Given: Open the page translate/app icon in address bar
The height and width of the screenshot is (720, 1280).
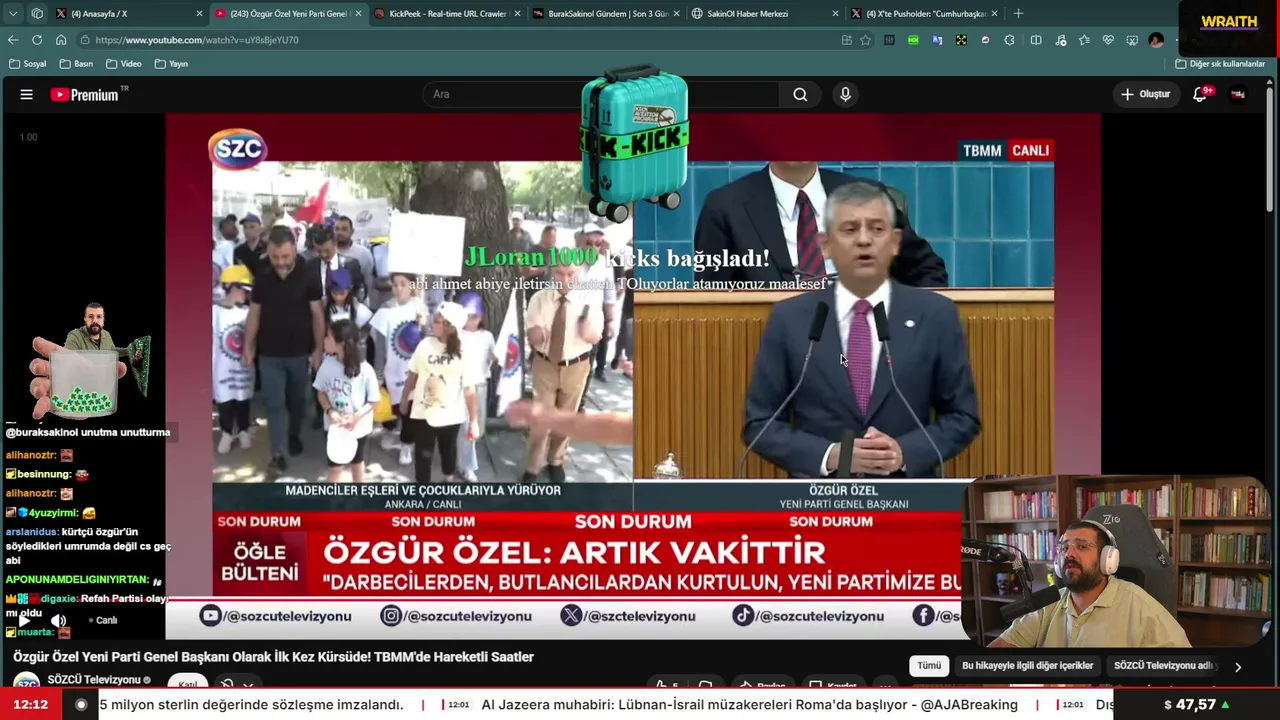Looking at the screenshot, I should click(x=847, y=40).
